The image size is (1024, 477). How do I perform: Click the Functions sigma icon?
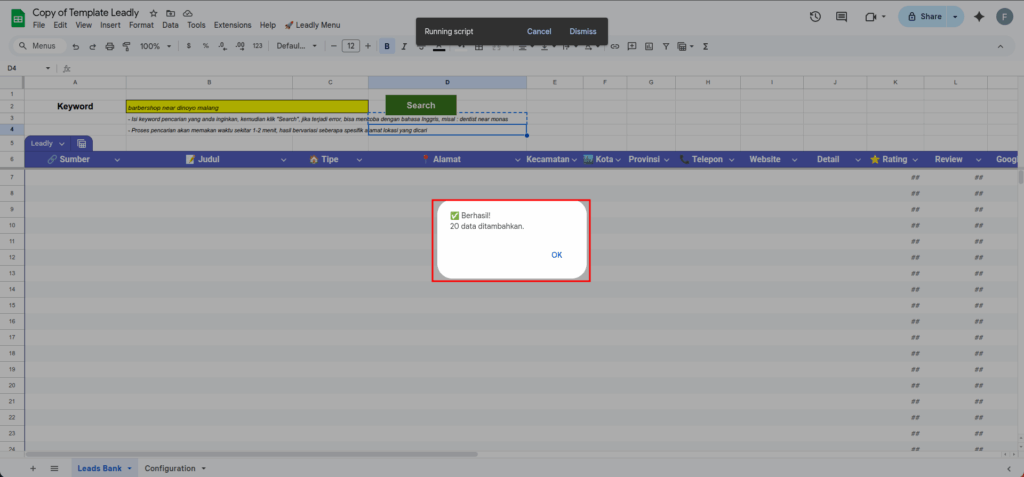point(706,46)
